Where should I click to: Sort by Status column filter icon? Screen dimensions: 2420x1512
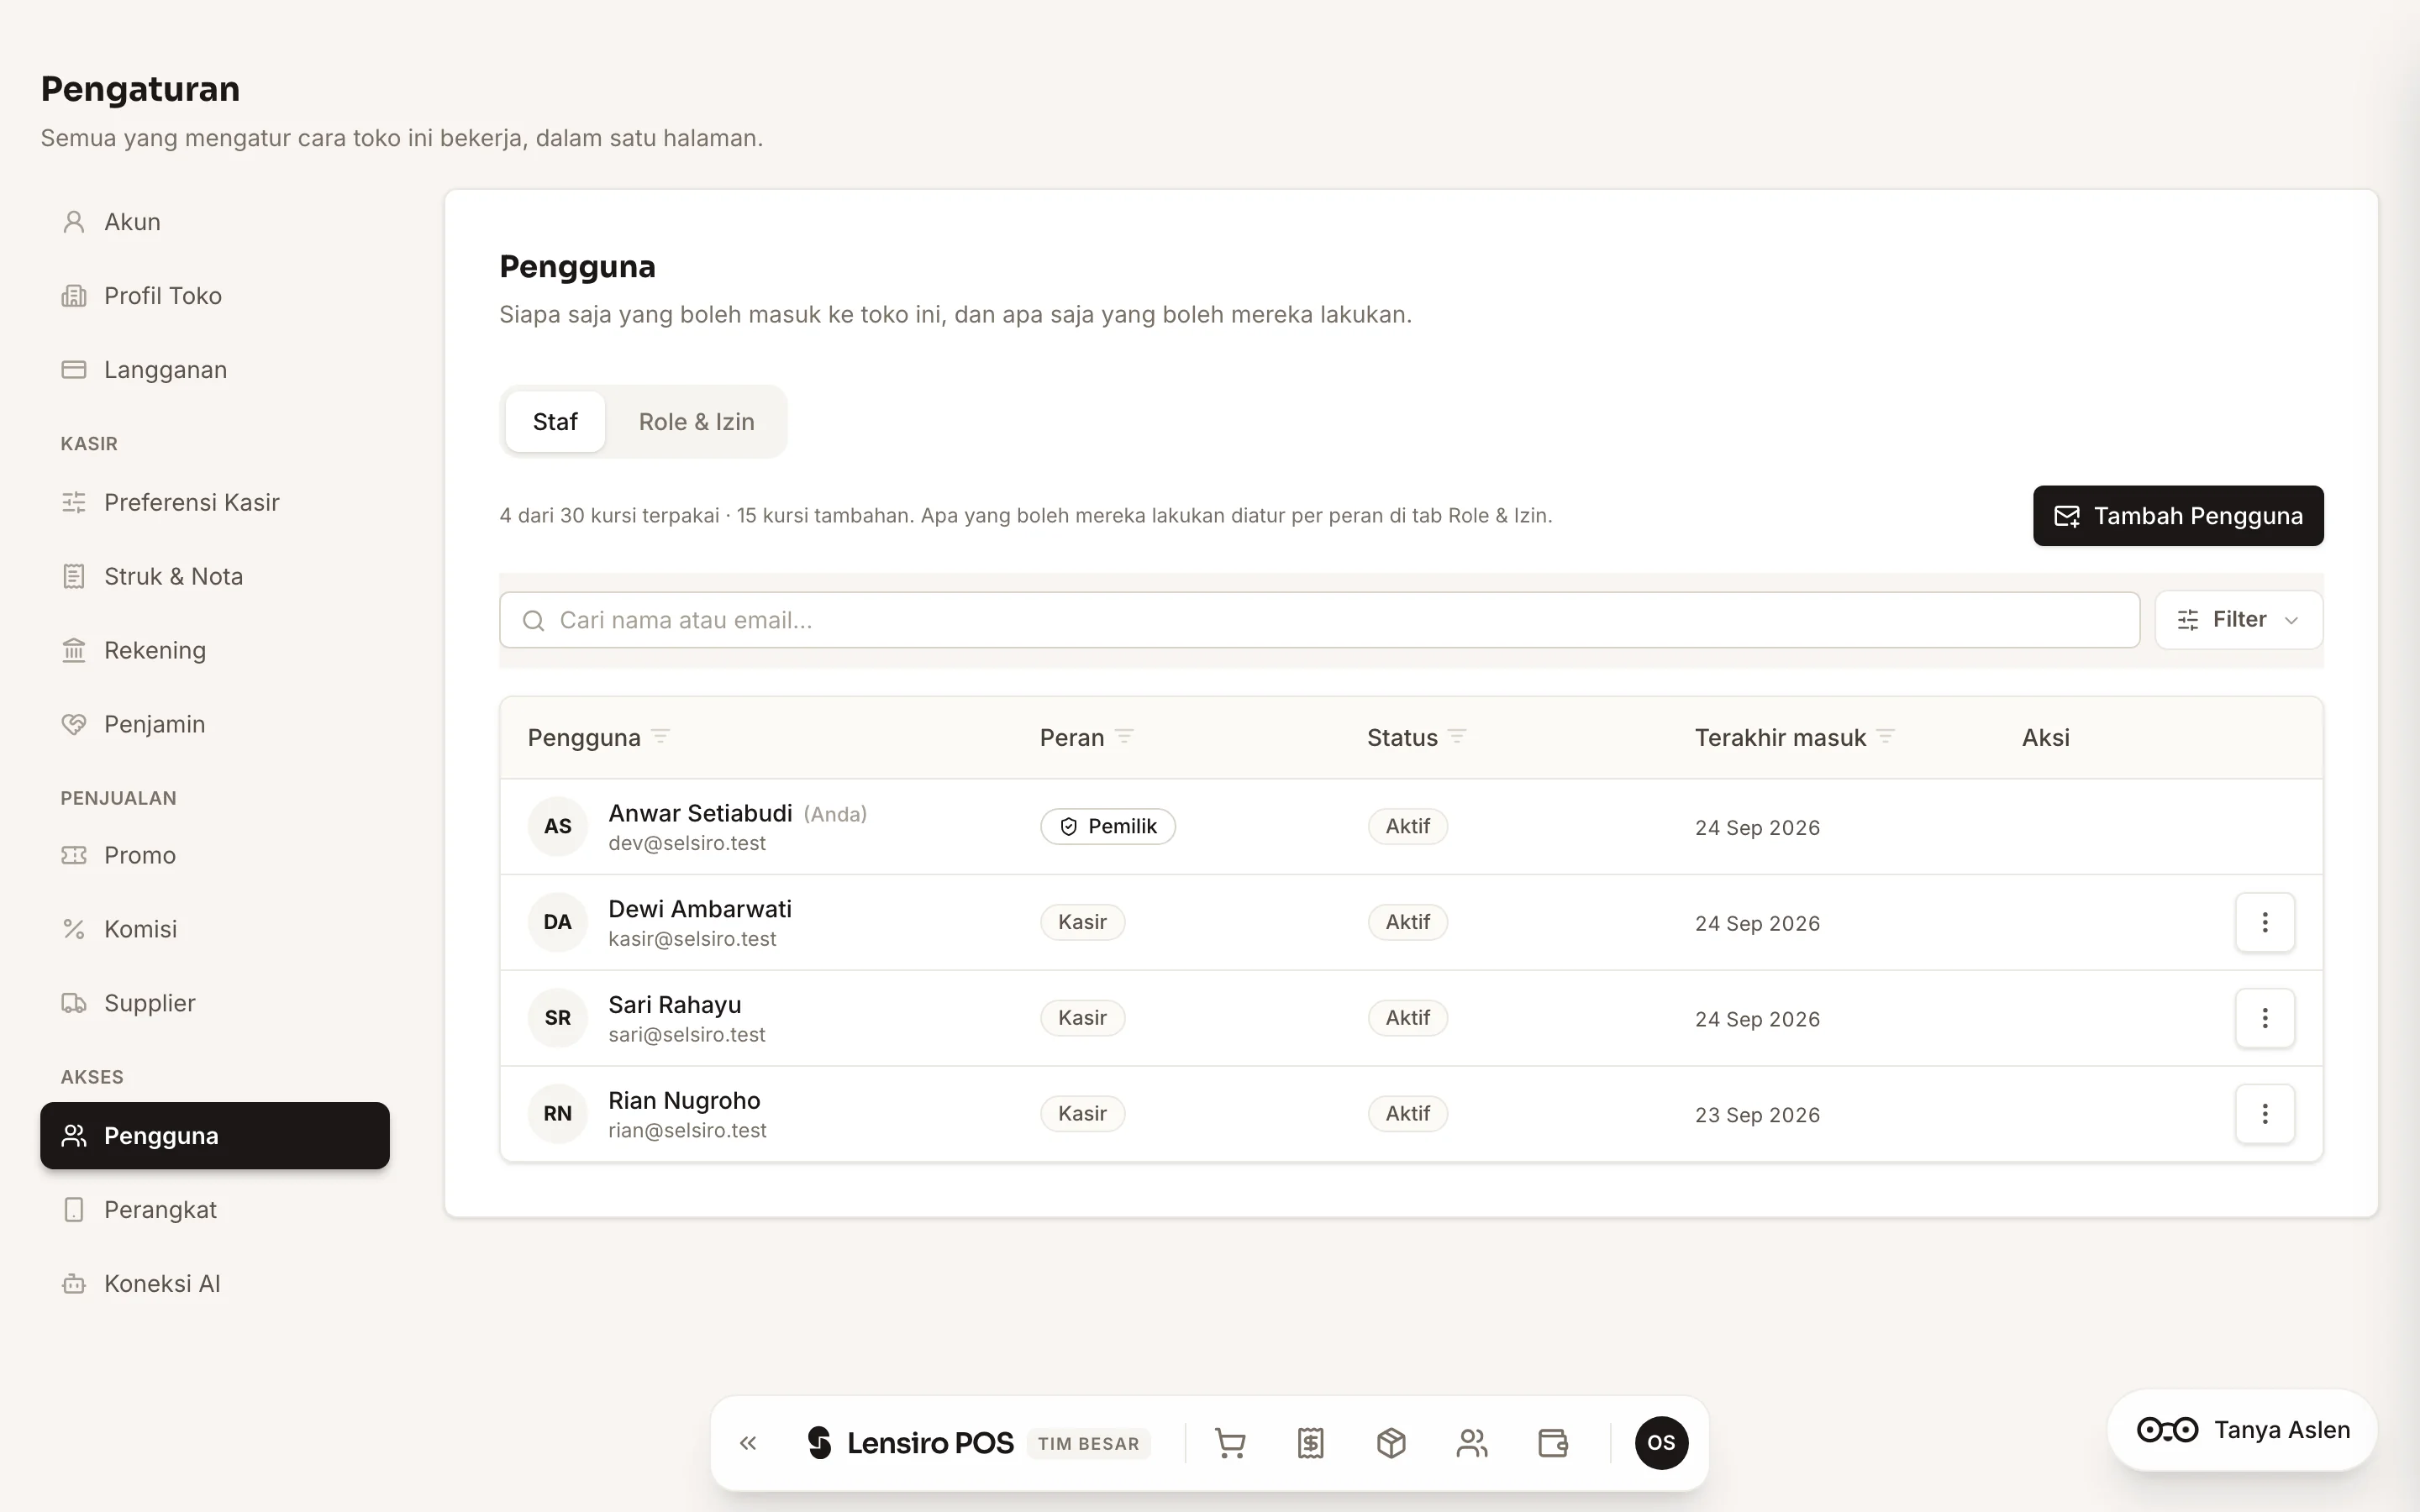point(1457,737)
